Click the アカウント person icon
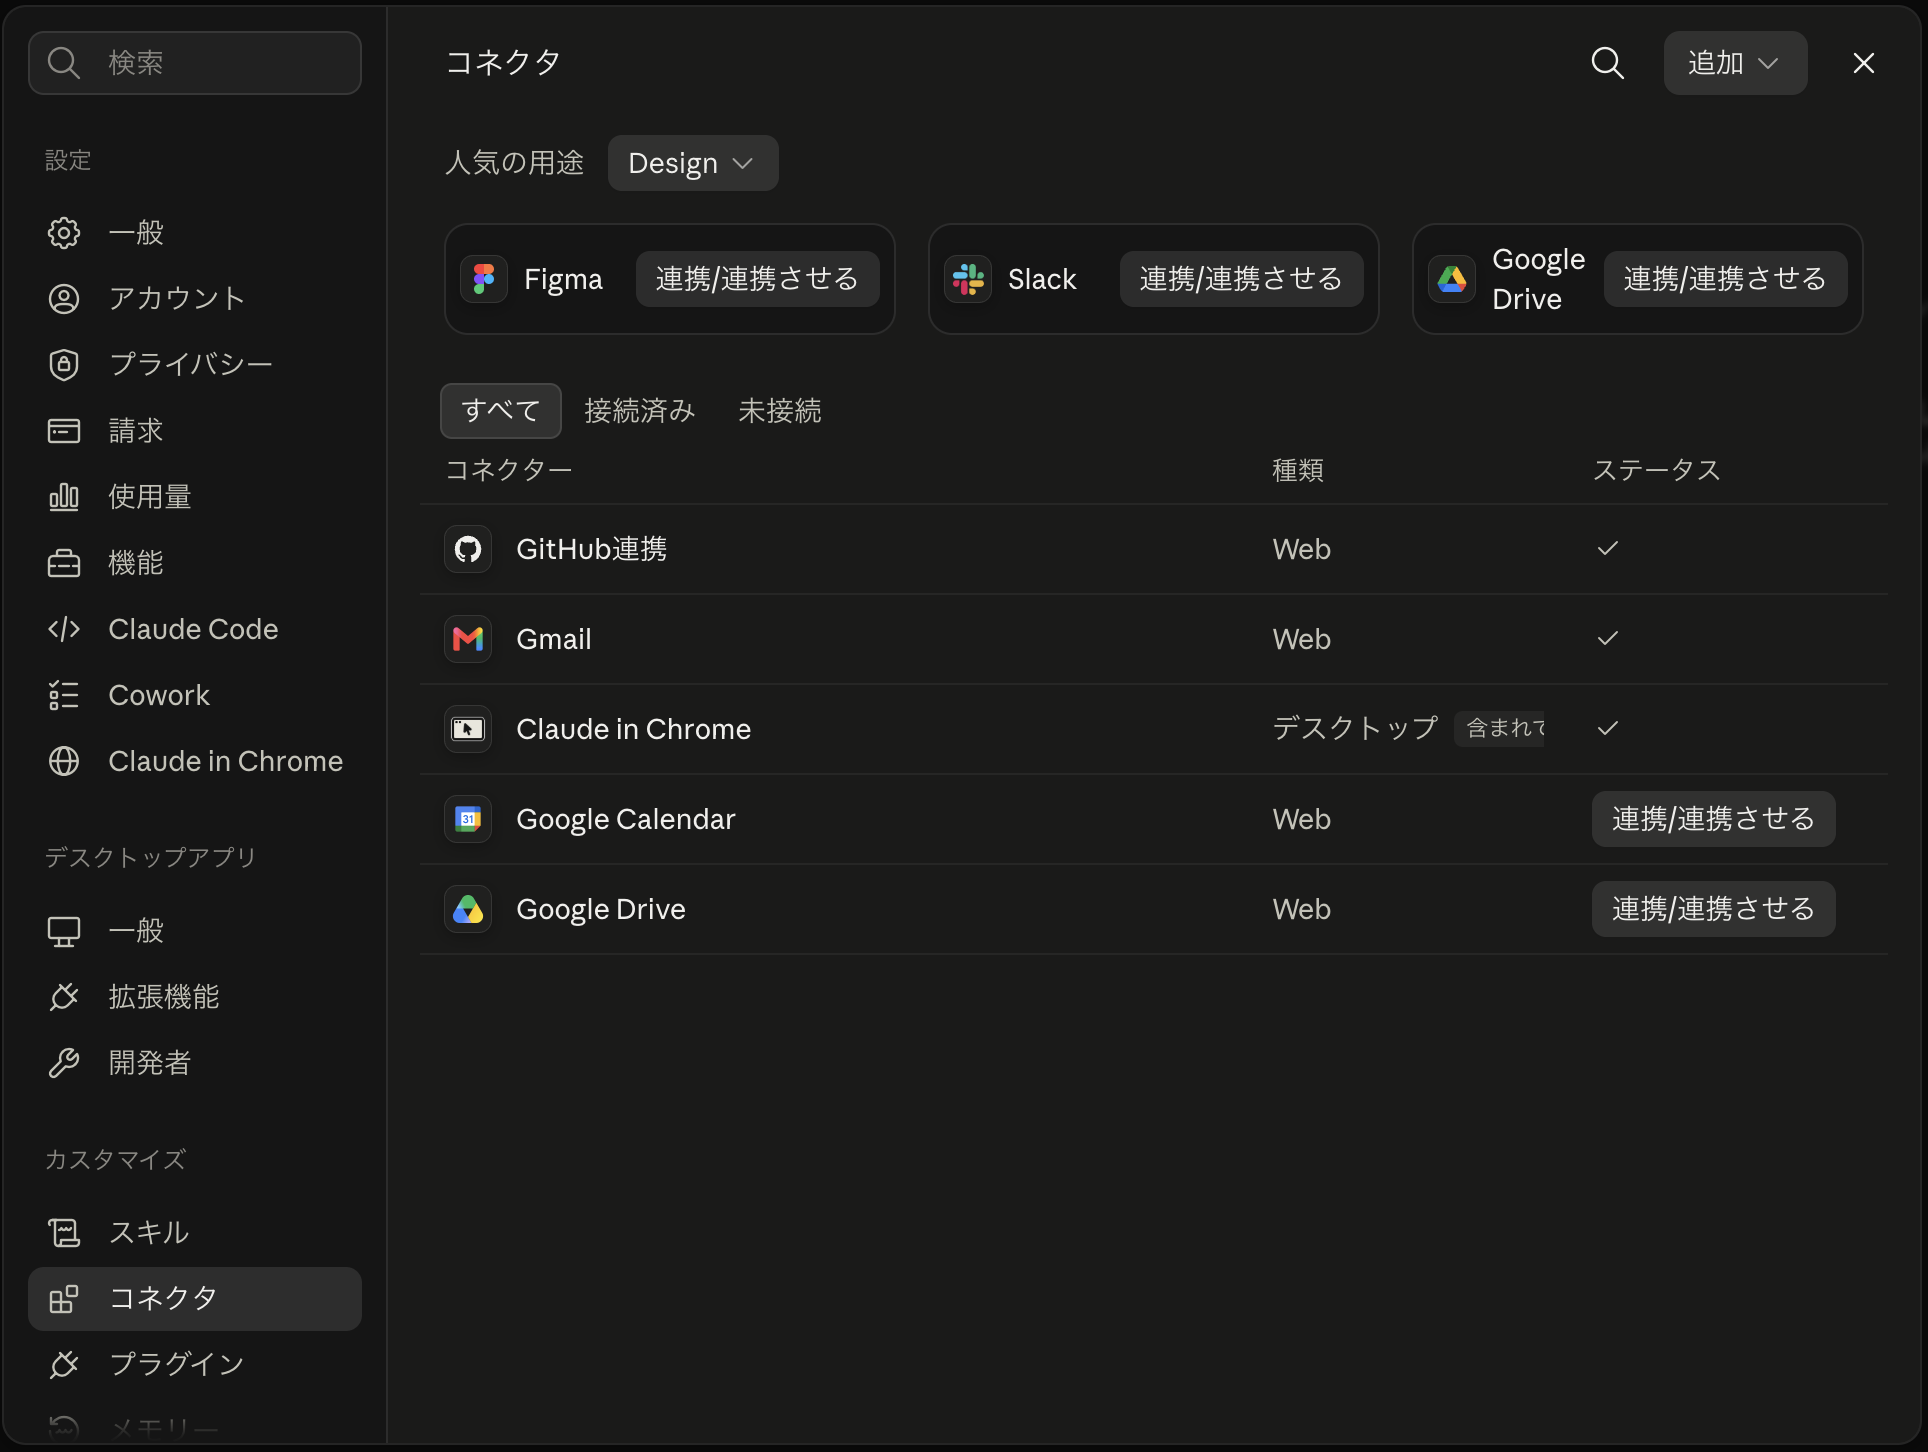 [x=64, y=299]
